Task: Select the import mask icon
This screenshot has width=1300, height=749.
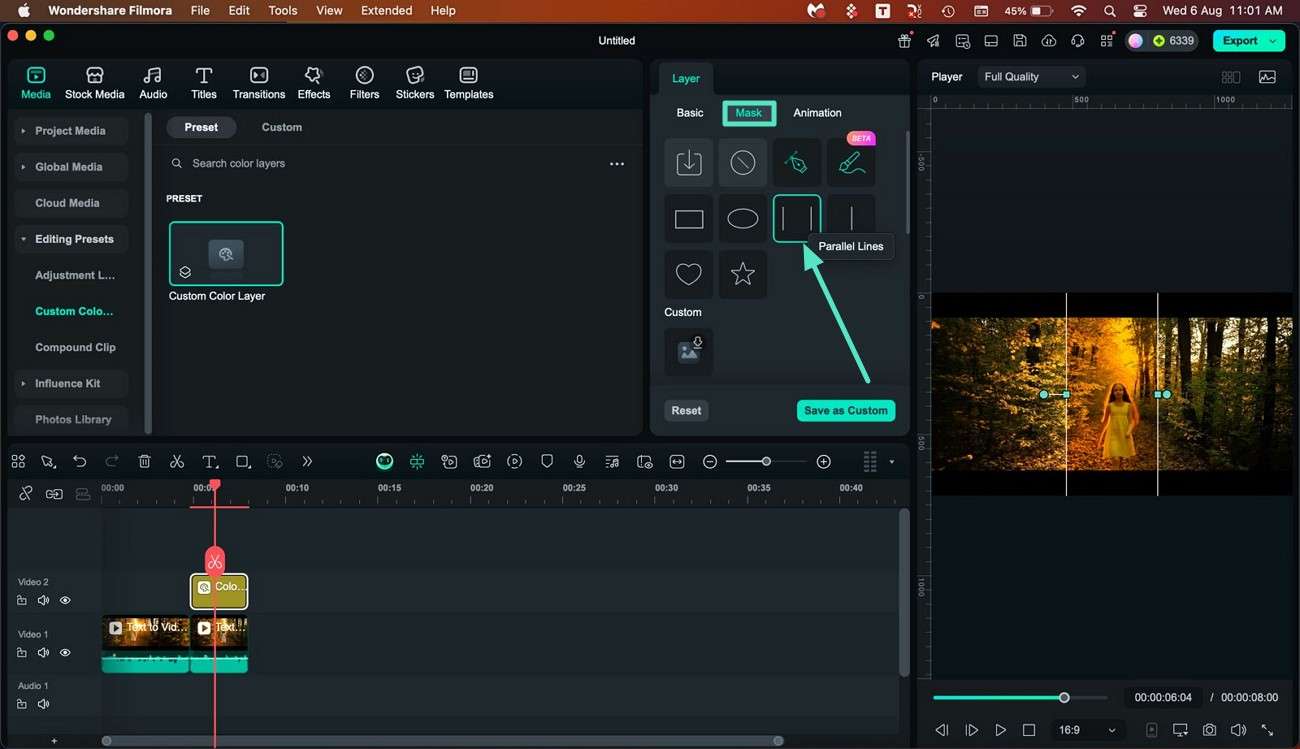Action: click(689, 162)
